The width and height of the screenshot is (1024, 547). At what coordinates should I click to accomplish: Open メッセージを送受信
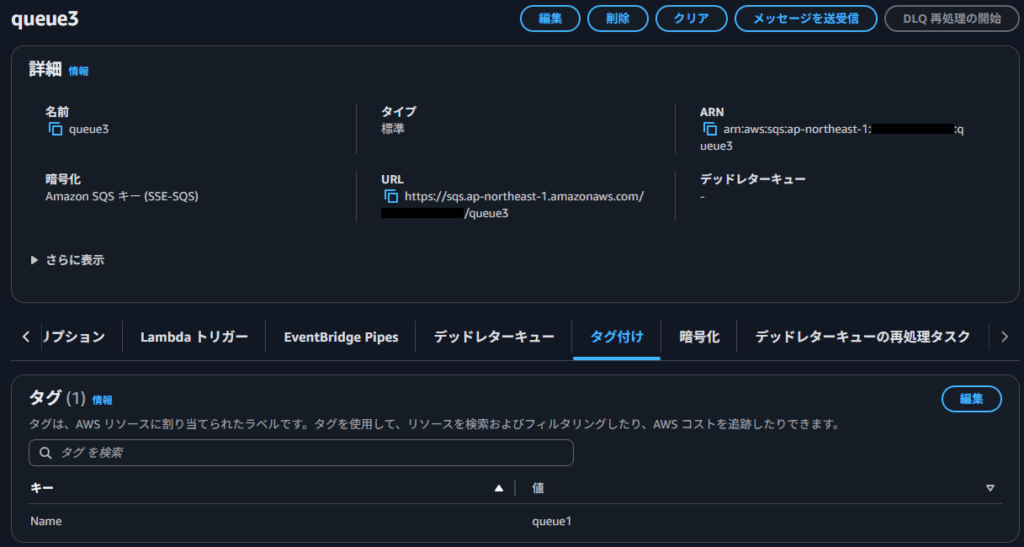tap(805, 18)
